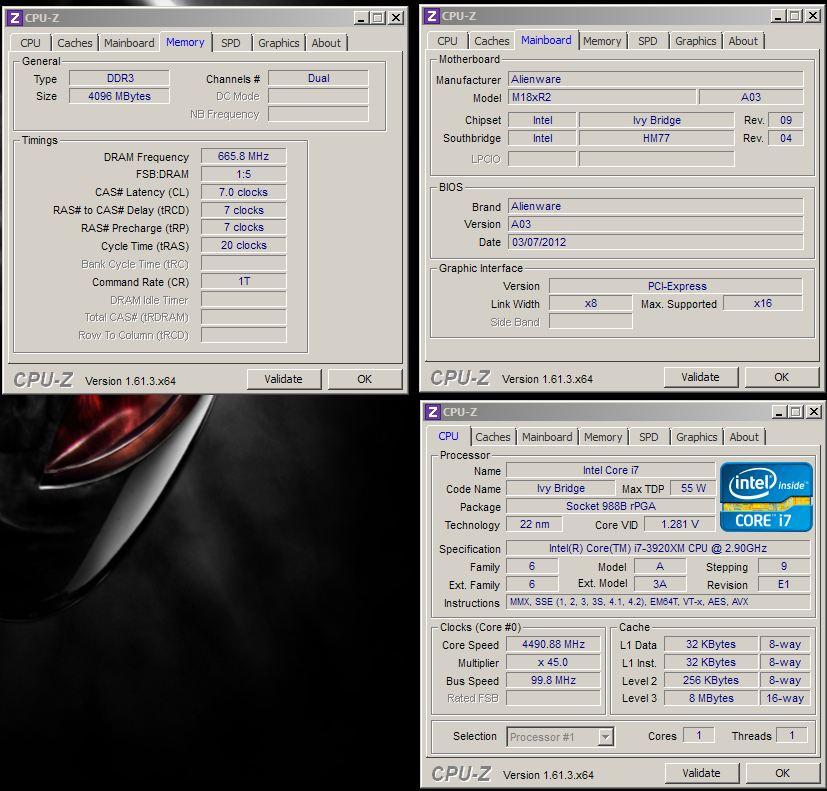The width and height of the screenshot is (827, 791).
Task: Open About tab in Memory window
Action: click(326, 43)
